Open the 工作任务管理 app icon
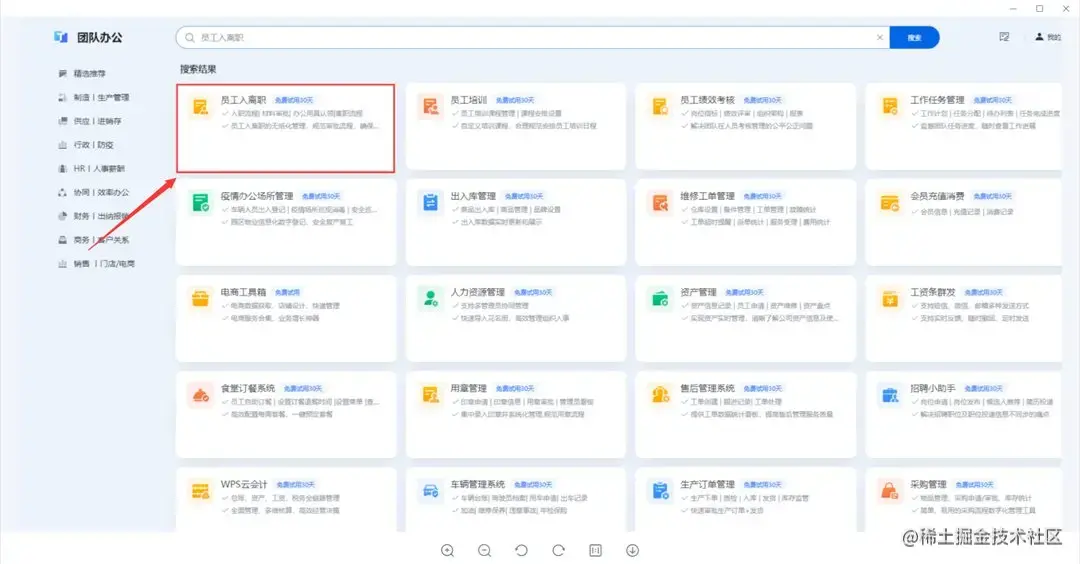 pyautogui.click(x=890, y=107)
